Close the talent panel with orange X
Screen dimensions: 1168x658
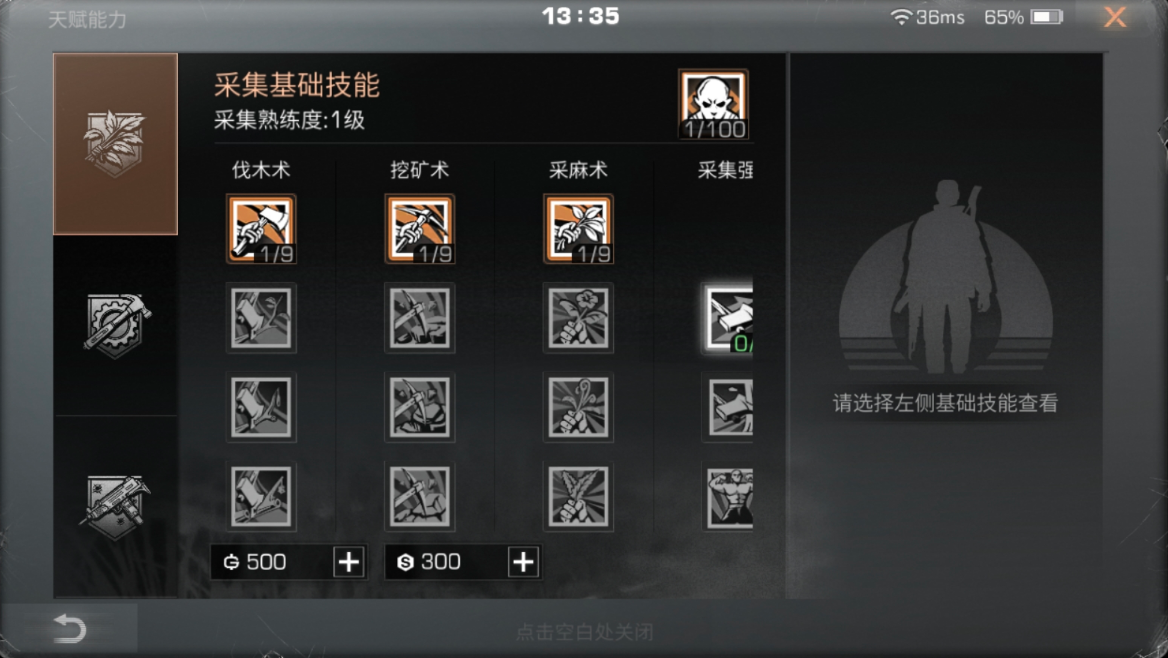[1115, 17]
